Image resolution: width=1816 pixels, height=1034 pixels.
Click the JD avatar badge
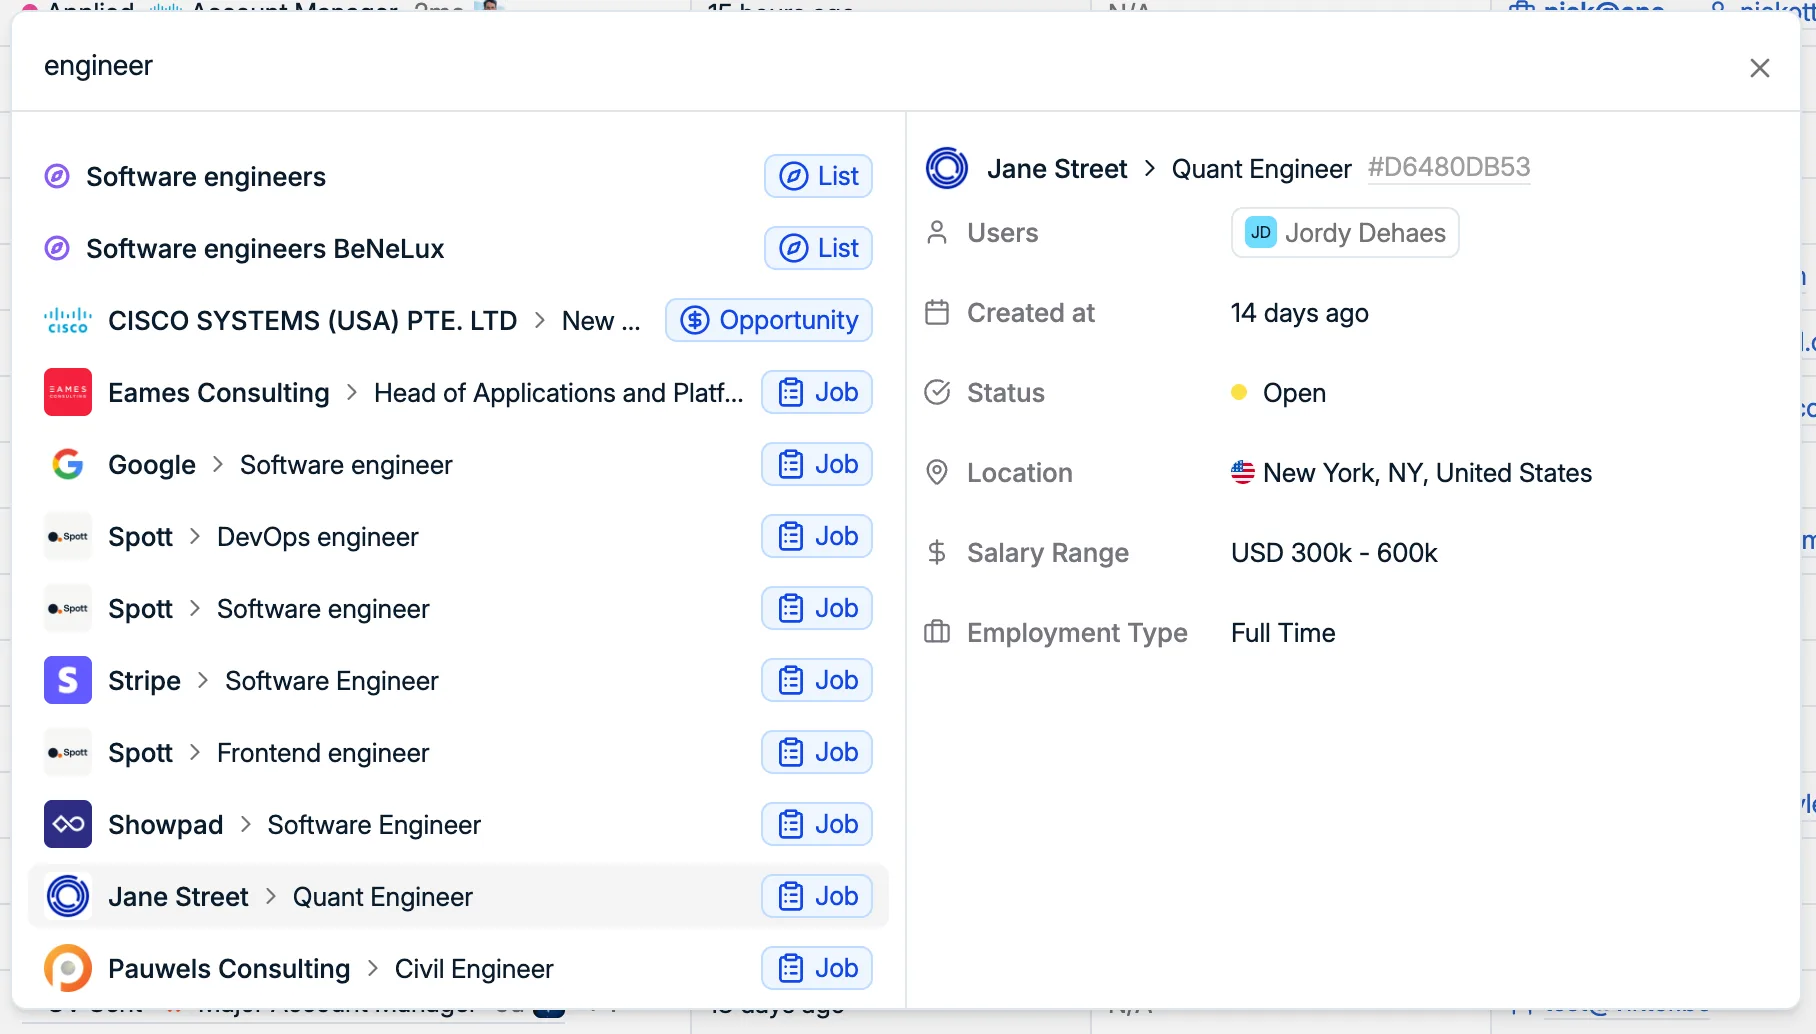point(1261,233)
